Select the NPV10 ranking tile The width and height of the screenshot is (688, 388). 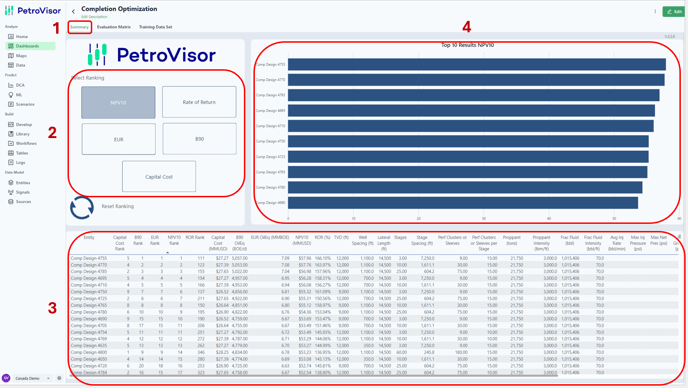pos(118,102)
